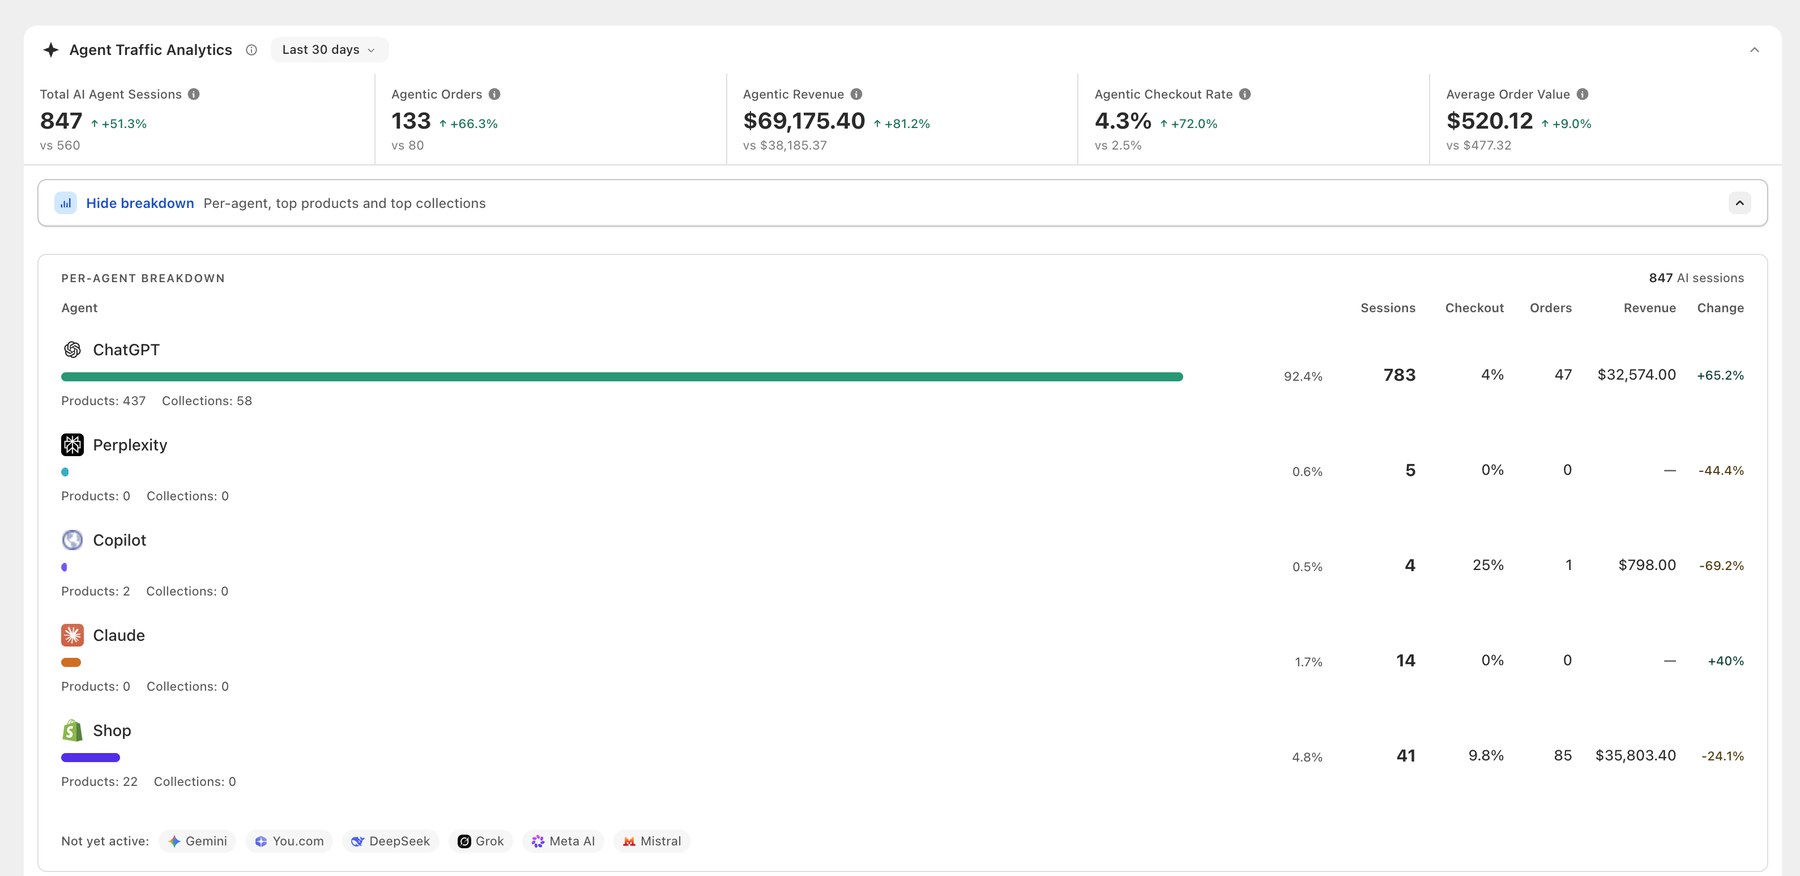The height and width of the screenshot is (876, 1800).
Task: Click the 847 AI sessions summary text
Action: pos(1696,278)
